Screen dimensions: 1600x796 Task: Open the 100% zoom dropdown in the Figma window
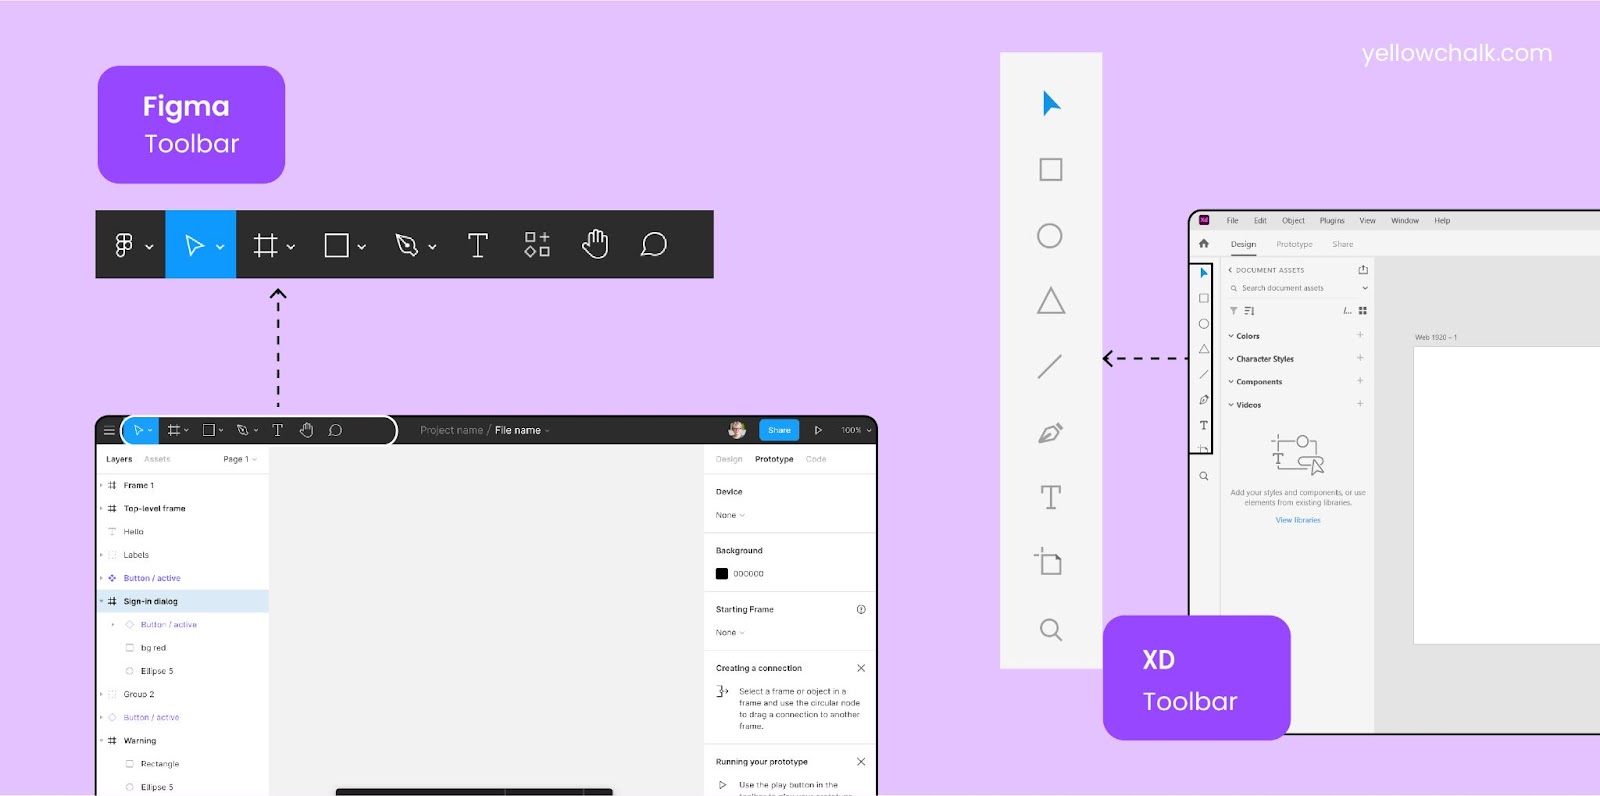(x=856, y=430)
